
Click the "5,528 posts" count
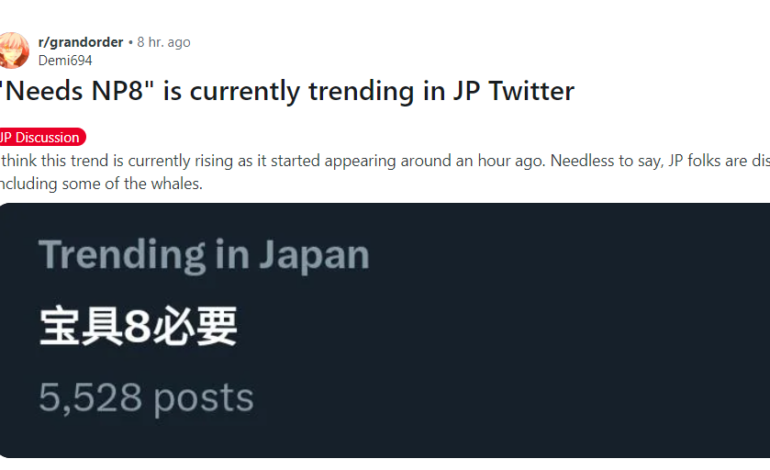(x=146, y=397)
